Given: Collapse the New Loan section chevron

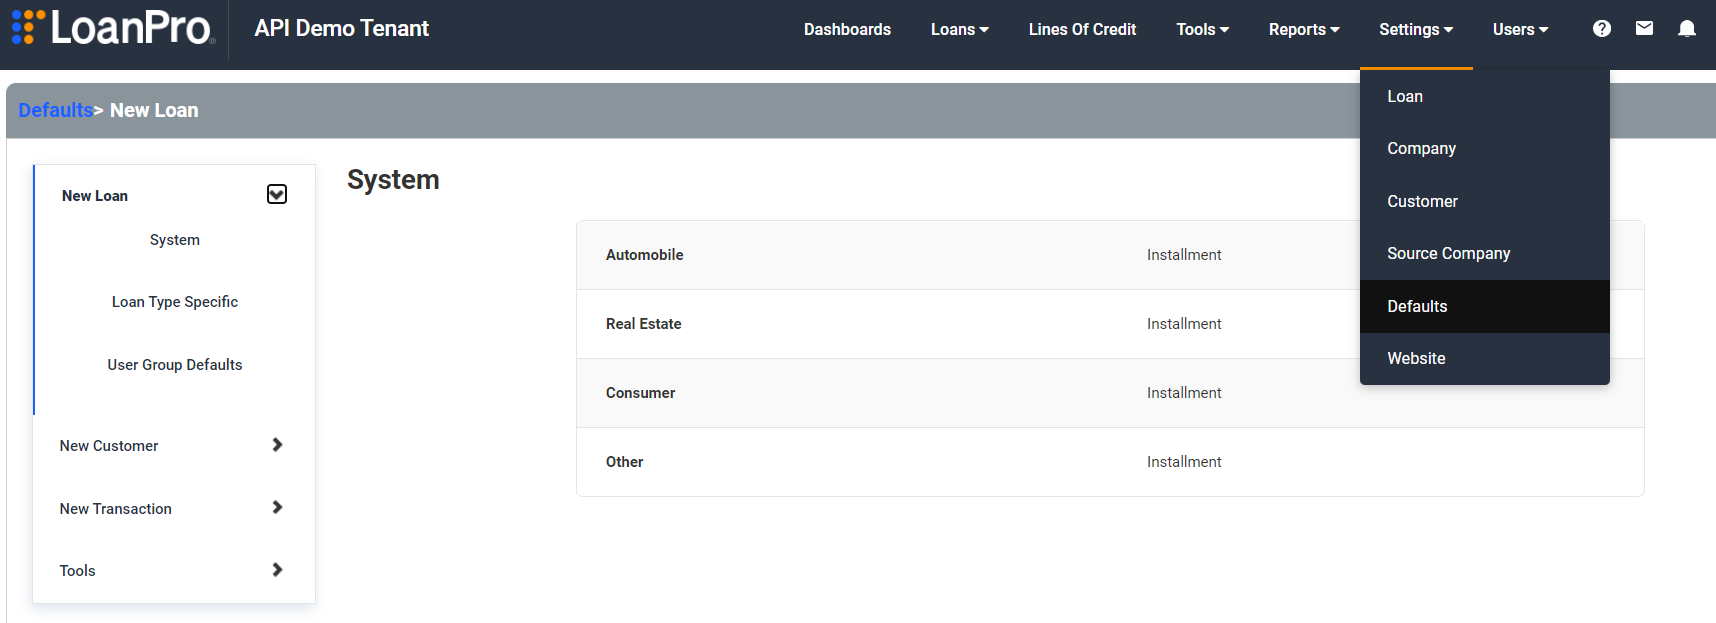Looking at the screenshot, I should [x=277, y=194].
